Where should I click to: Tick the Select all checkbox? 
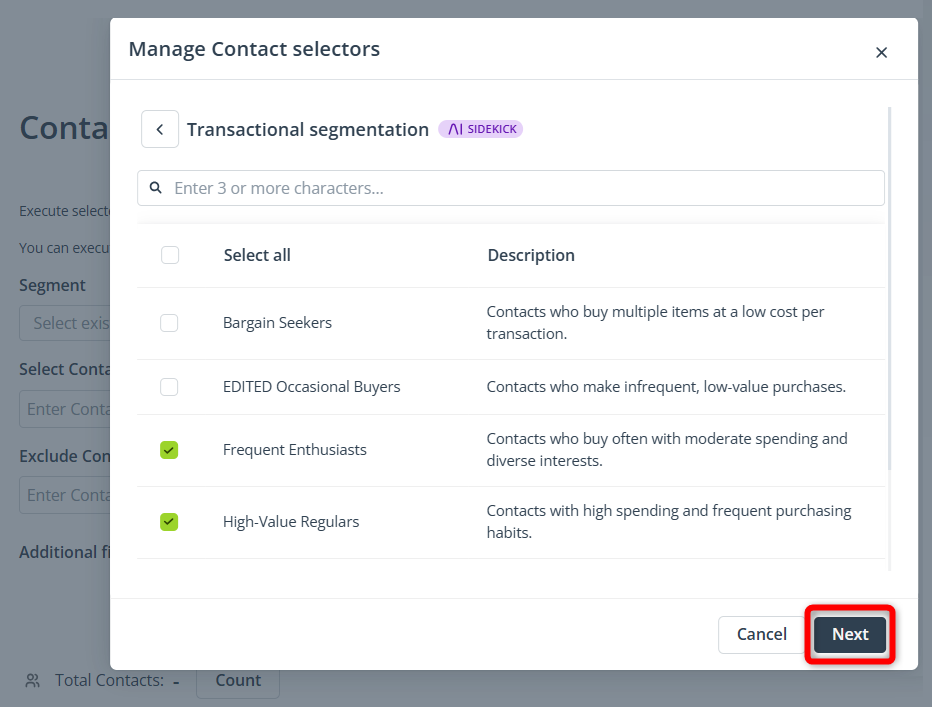[170, 255]
